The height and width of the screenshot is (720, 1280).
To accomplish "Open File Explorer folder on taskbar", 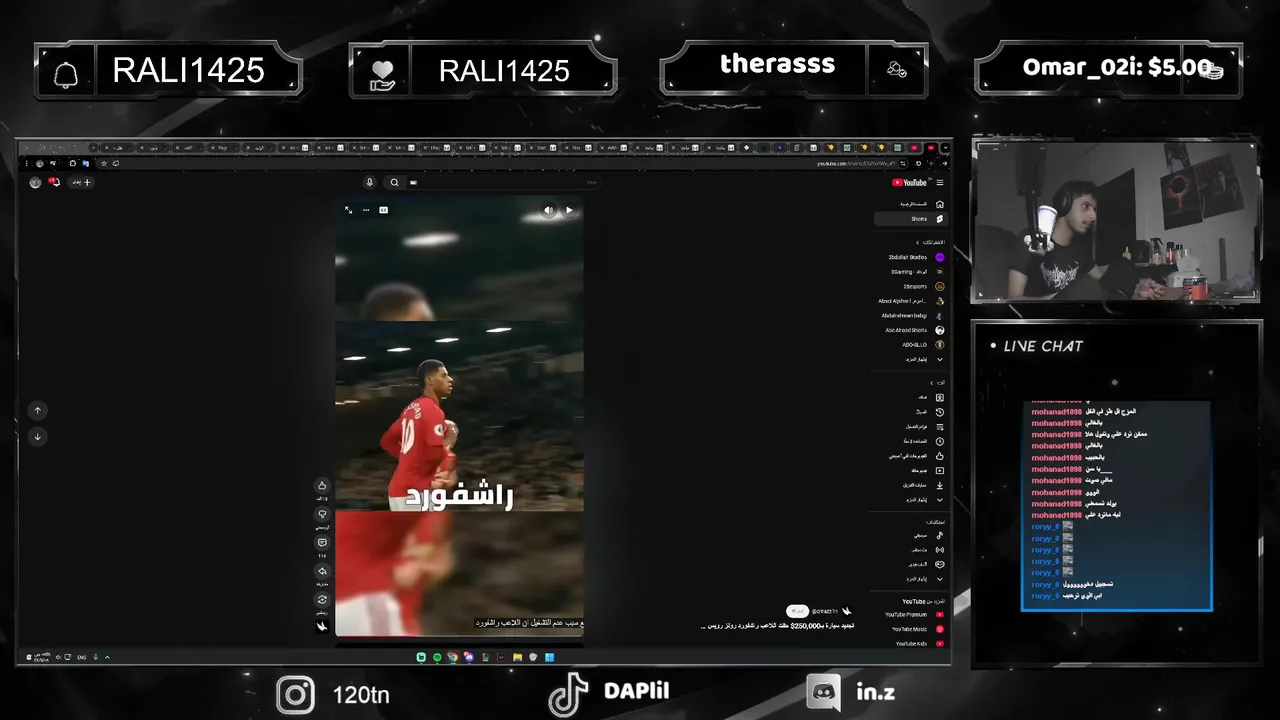I will [x=517, y=657].
